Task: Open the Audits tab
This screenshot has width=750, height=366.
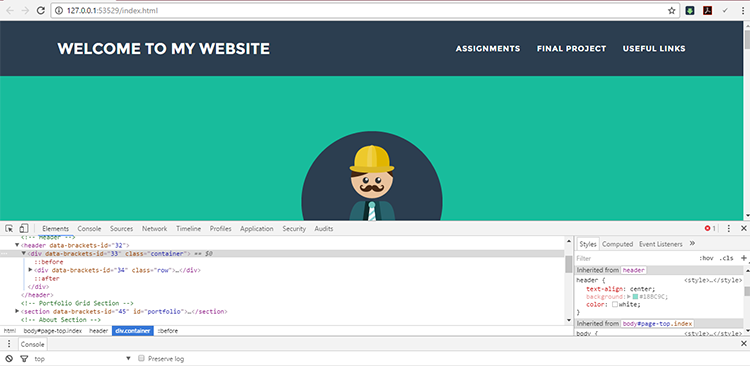Action: pyautogui.click(x=324, y=229)
